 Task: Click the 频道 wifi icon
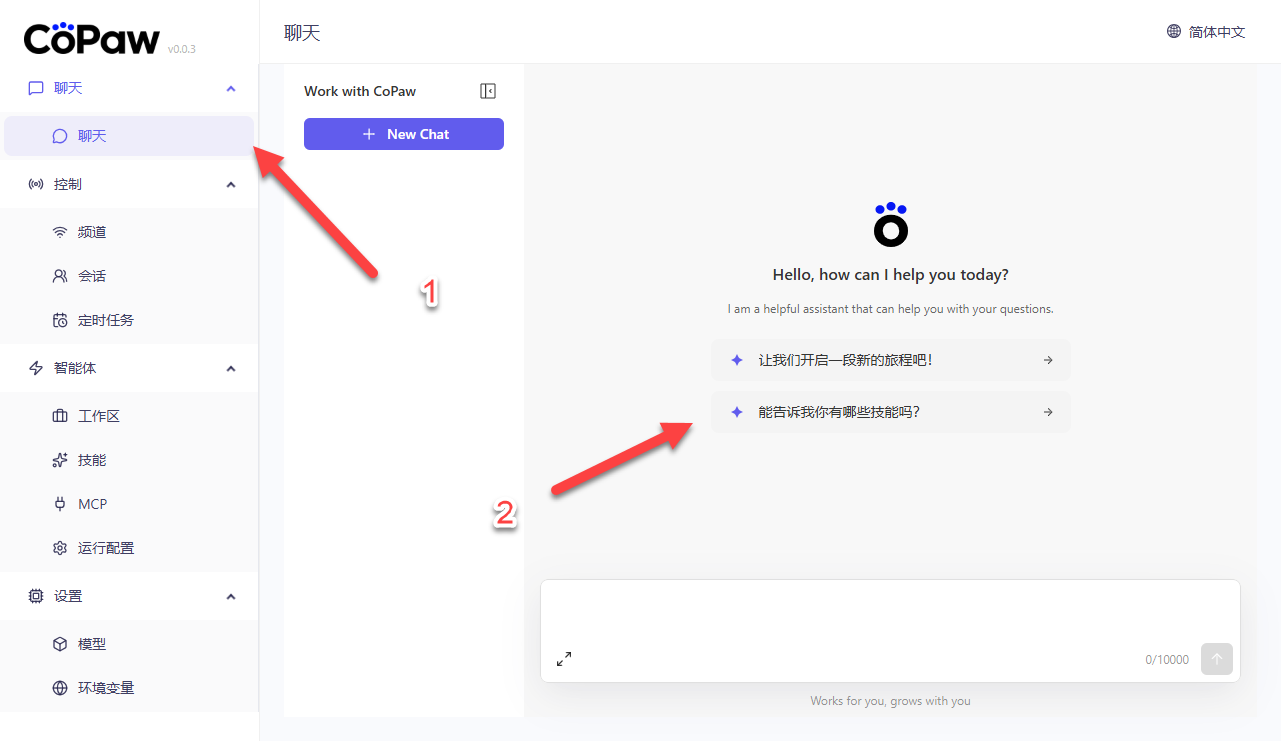60,232
